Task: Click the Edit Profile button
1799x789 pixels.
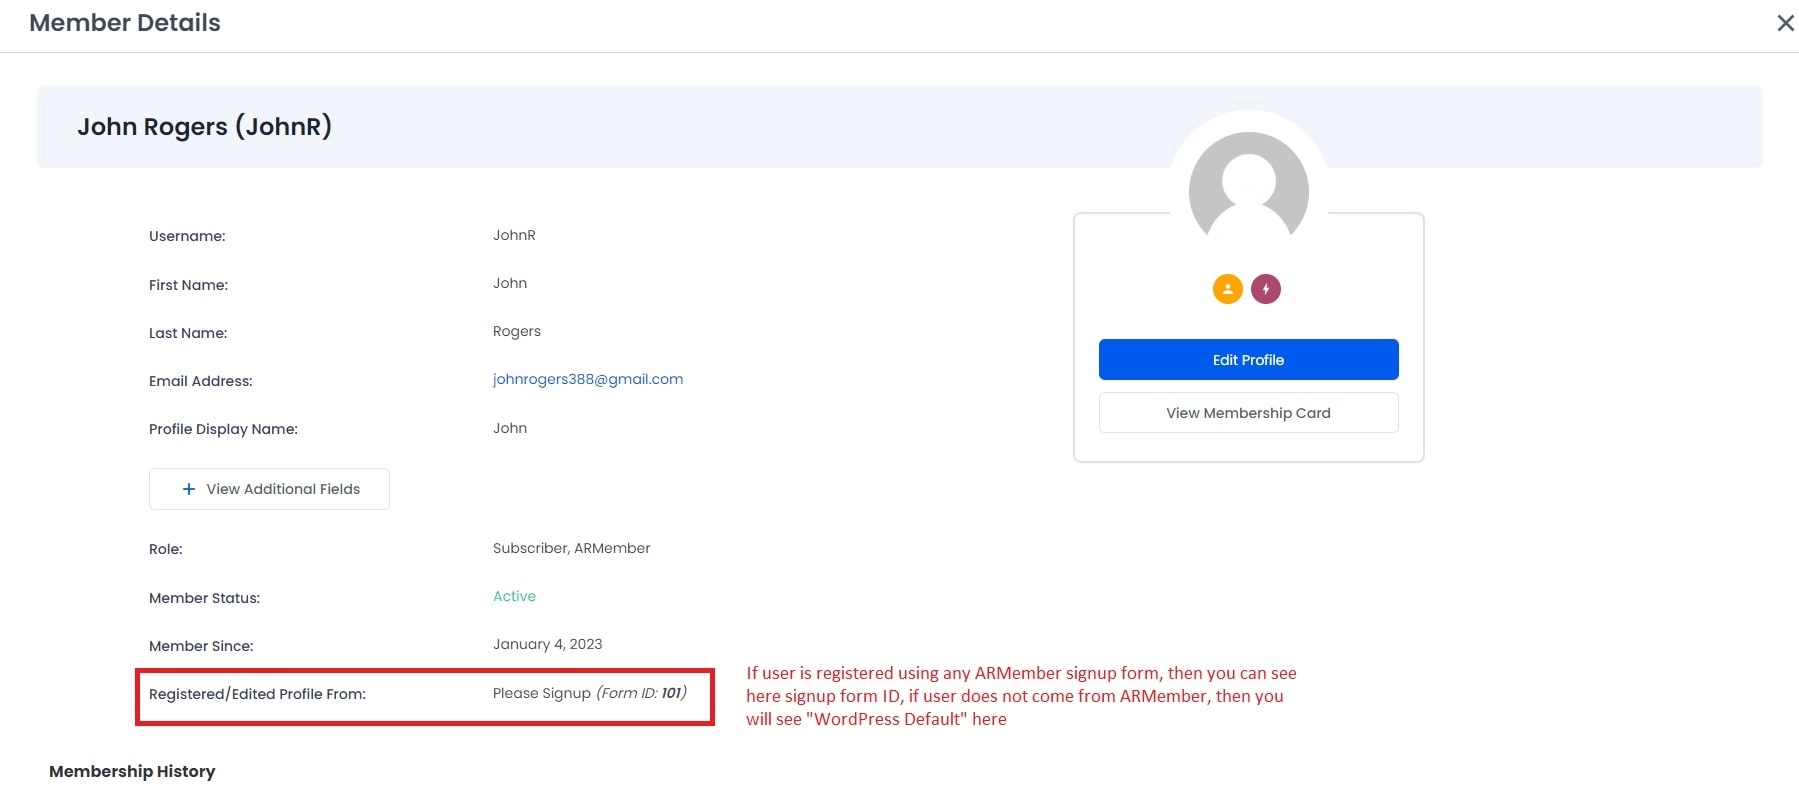Action: coord(1249,360)
